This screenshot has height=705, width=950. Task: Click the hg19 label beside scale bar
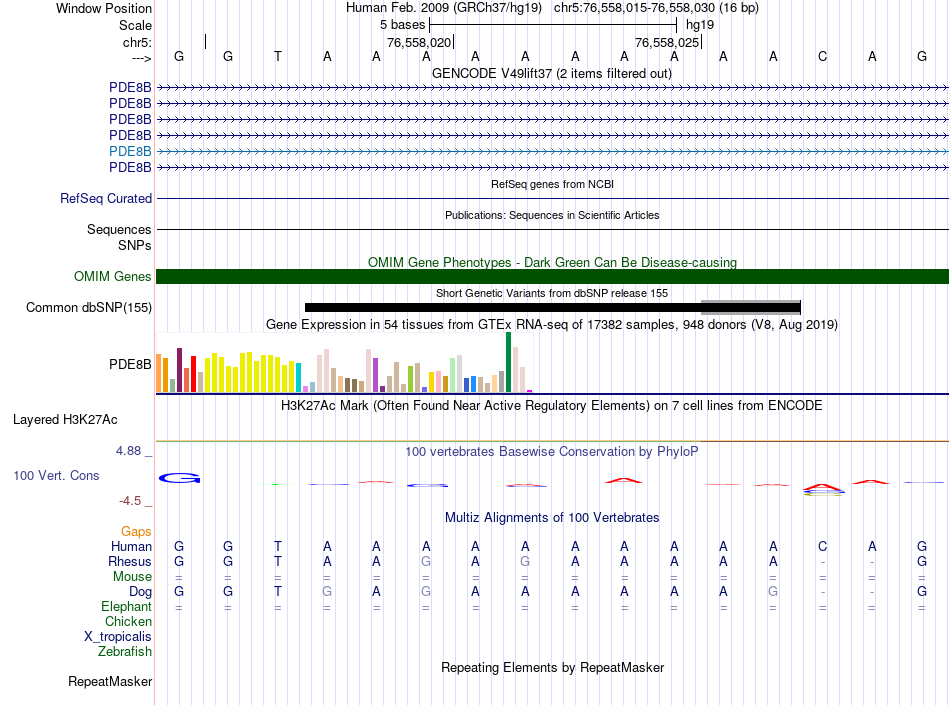[700, 25]
